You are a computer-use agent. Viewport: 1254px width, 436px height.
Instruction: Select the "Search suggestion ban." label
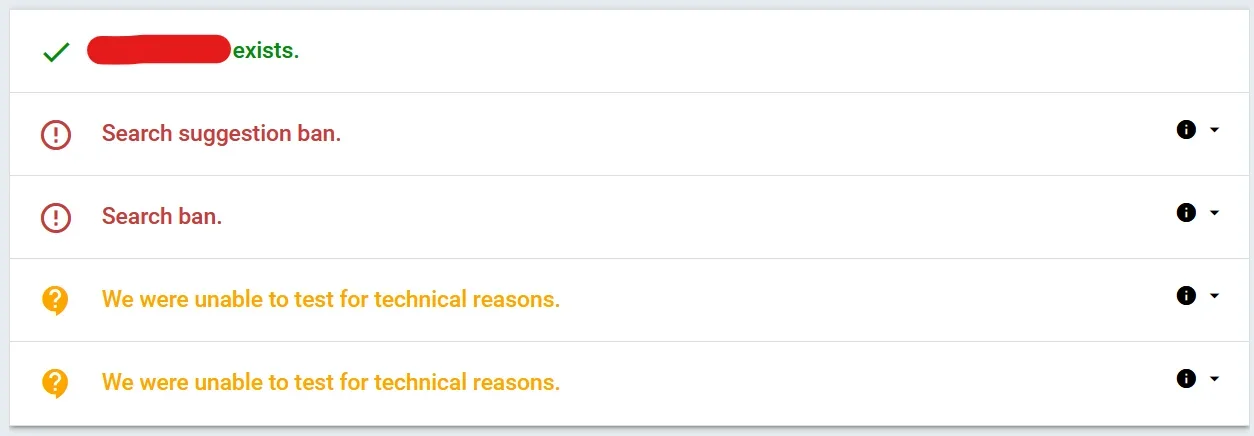pyautogui.click(x=221, y=133)
